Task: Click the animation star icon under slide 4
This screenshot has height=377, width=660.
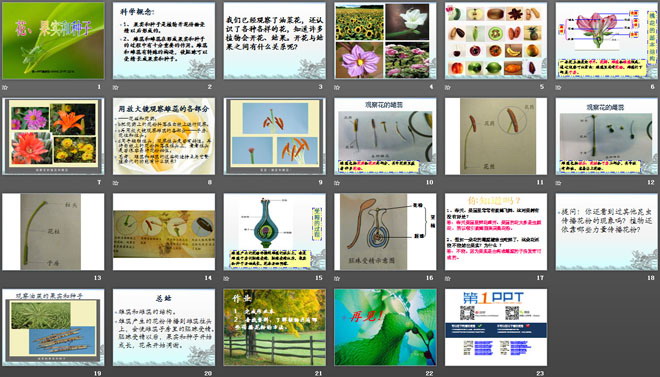Action: click(337, 87)
